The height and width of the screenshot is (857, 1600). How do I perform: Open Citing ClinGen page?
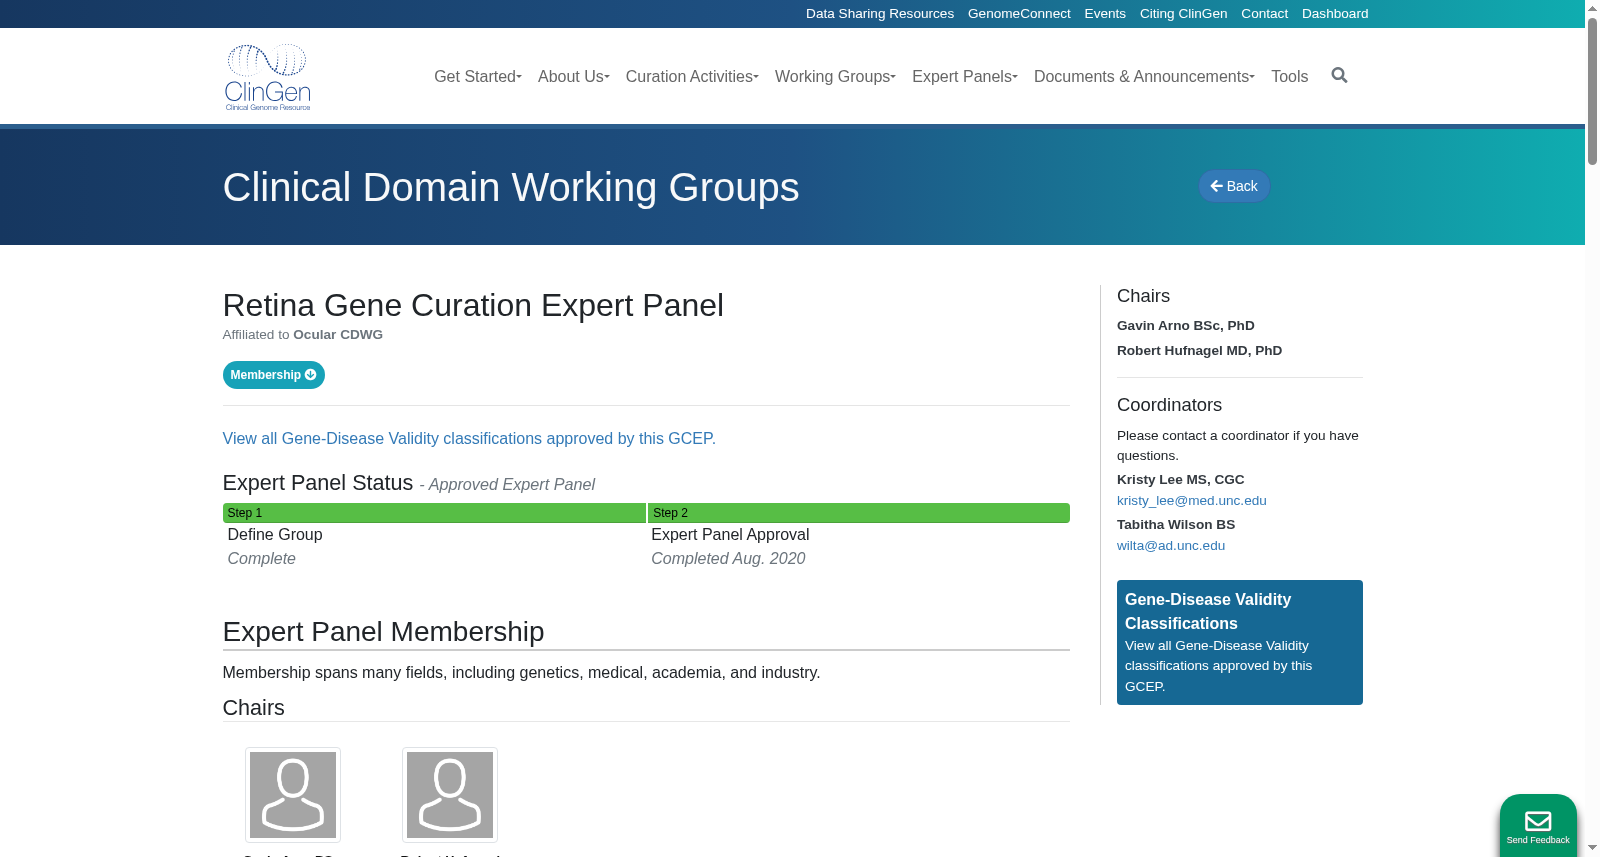pos(1183,14)
